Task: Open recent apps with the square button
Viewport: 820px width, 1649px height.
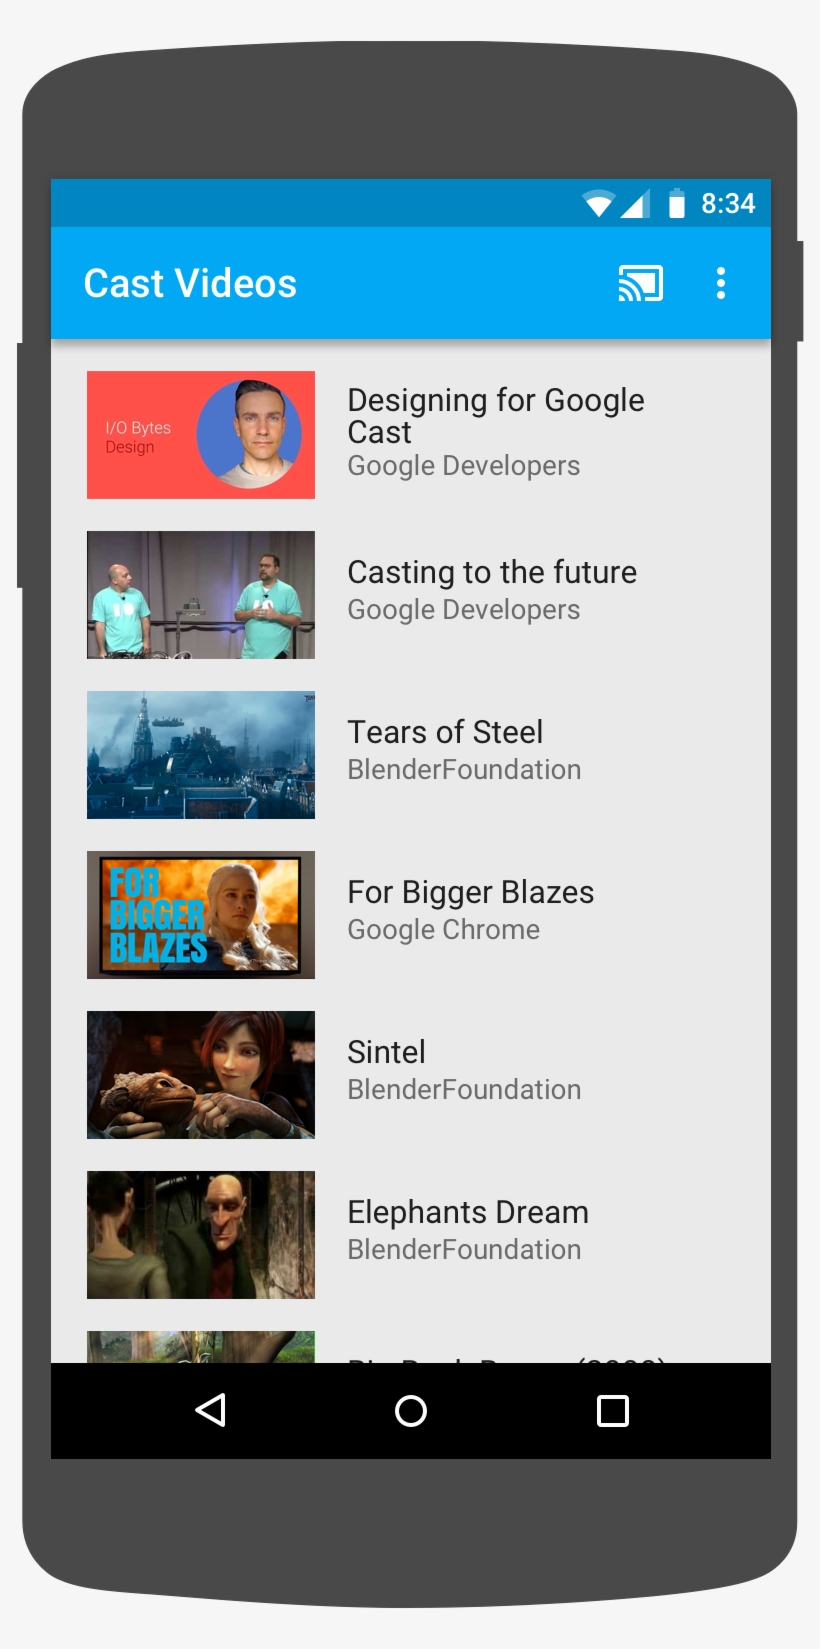Action: pos(612,1411)
